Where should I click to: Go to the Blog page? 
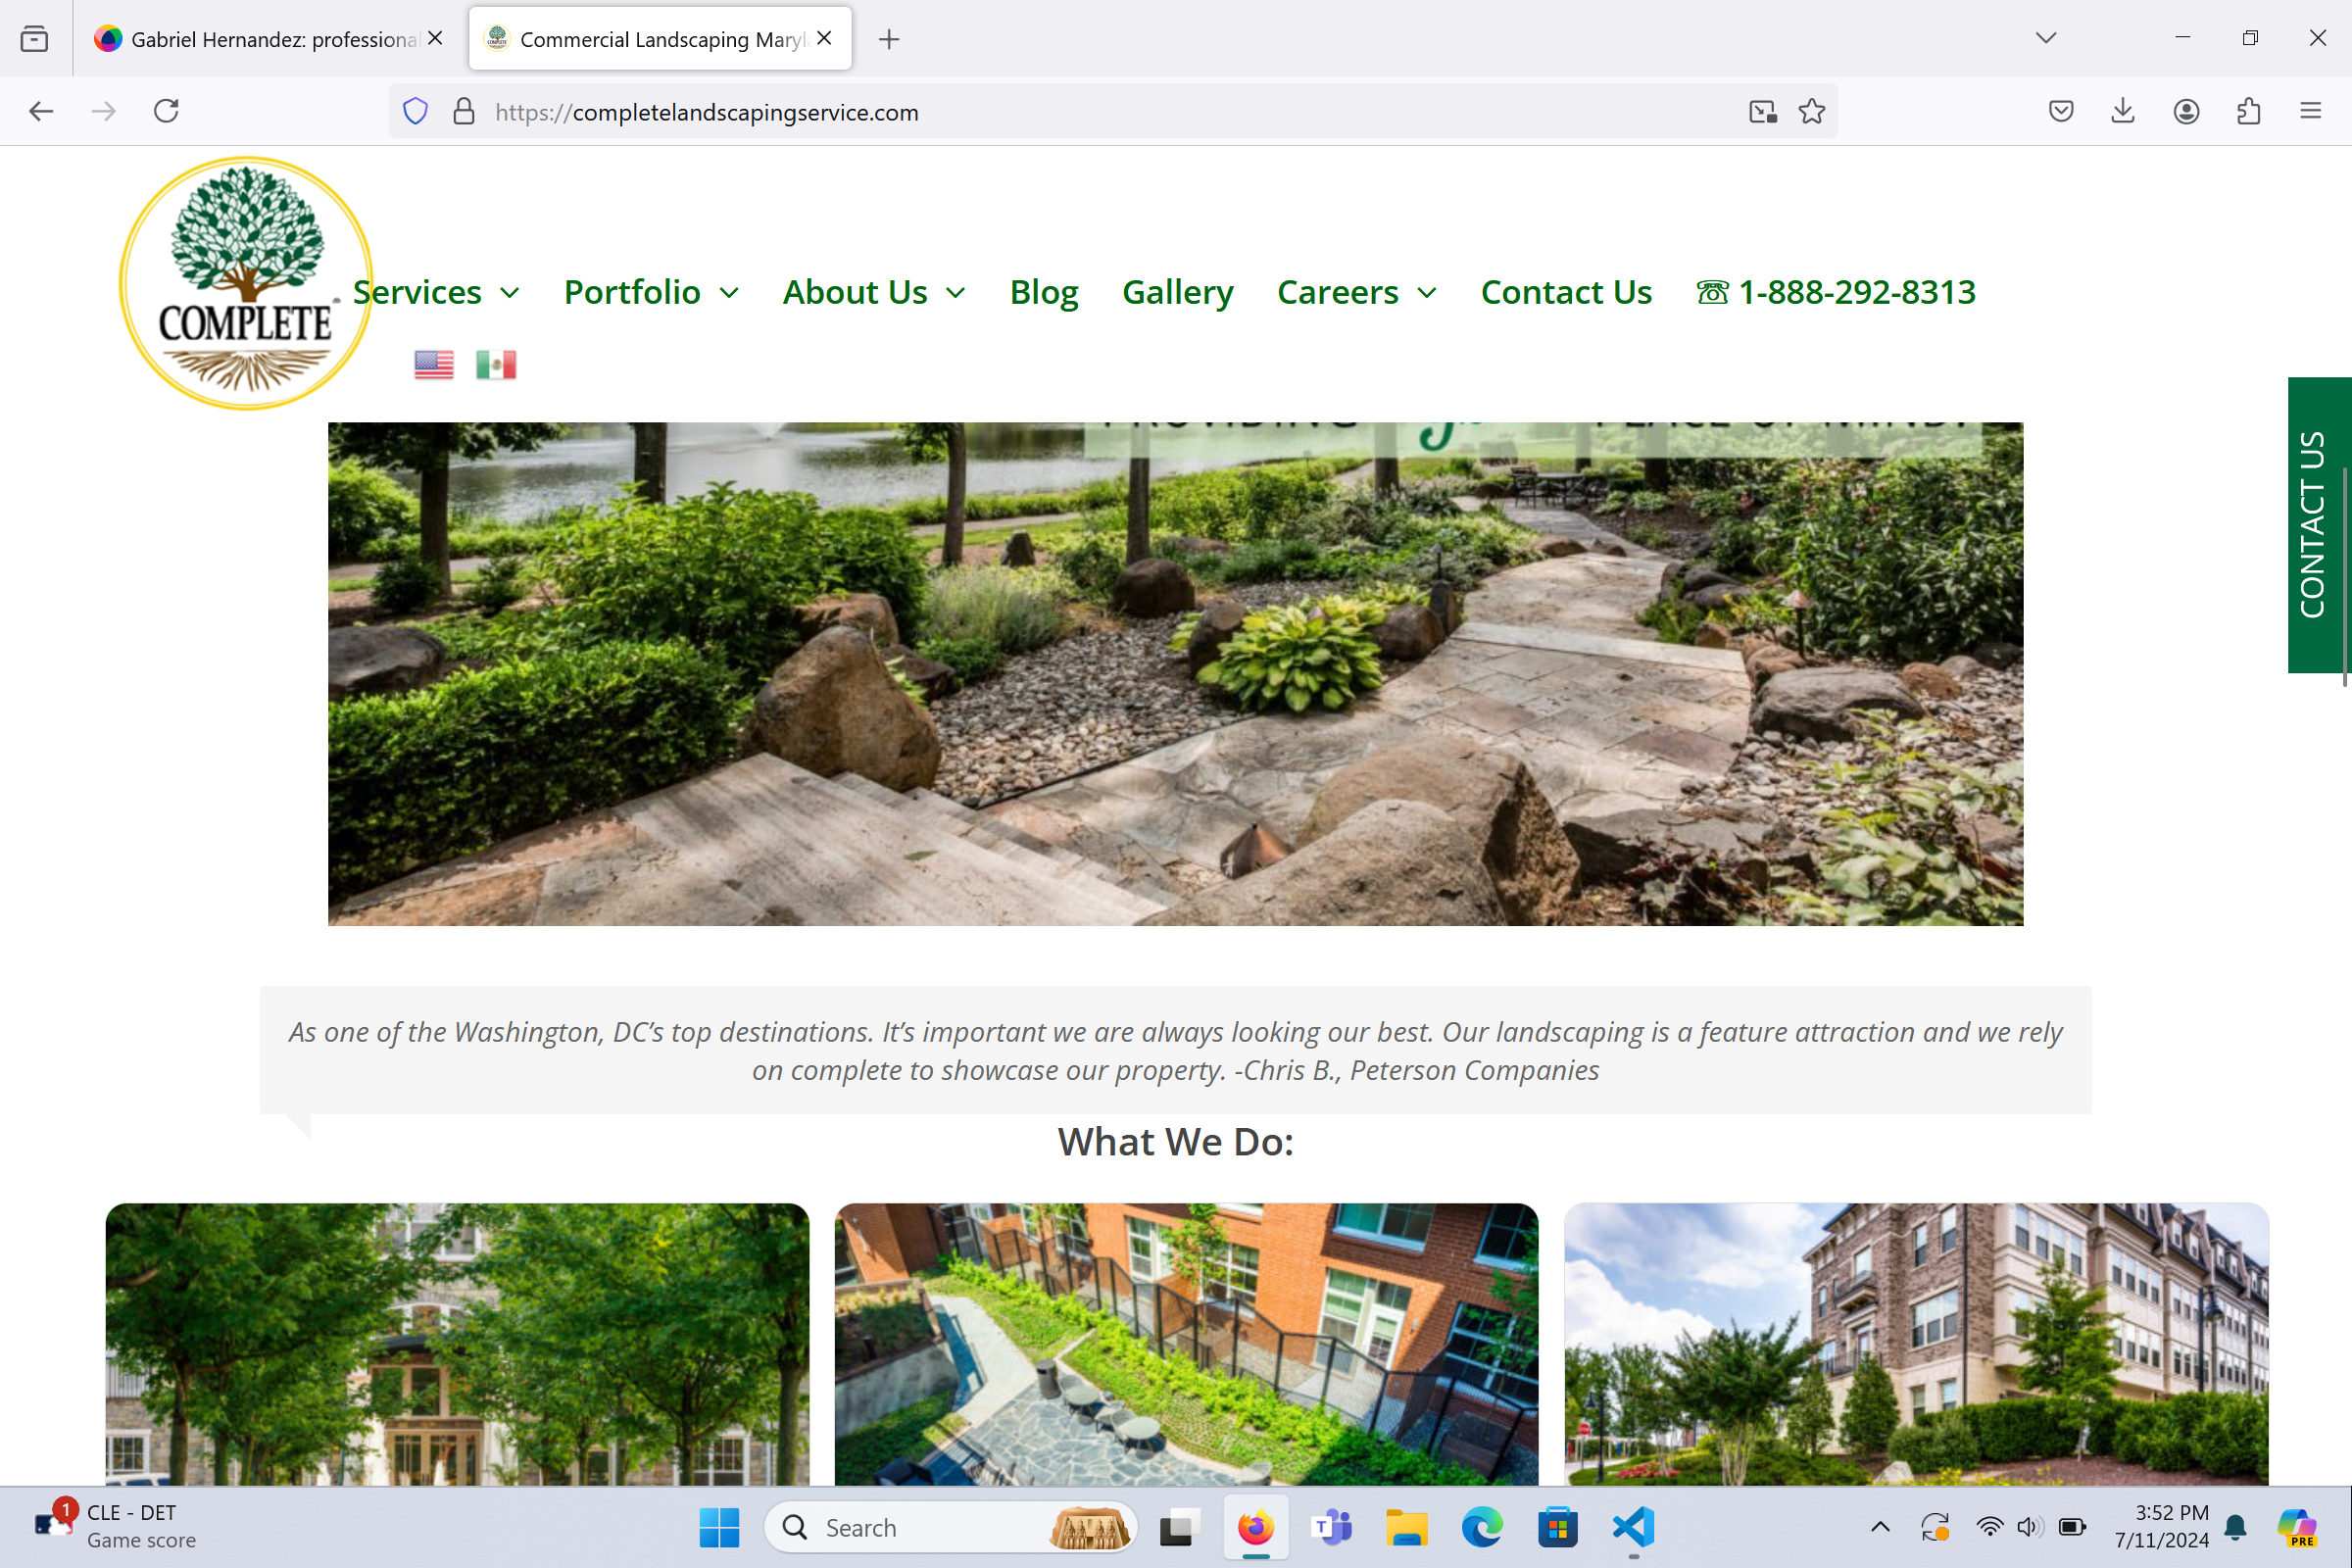click(x=1044, y=292)
